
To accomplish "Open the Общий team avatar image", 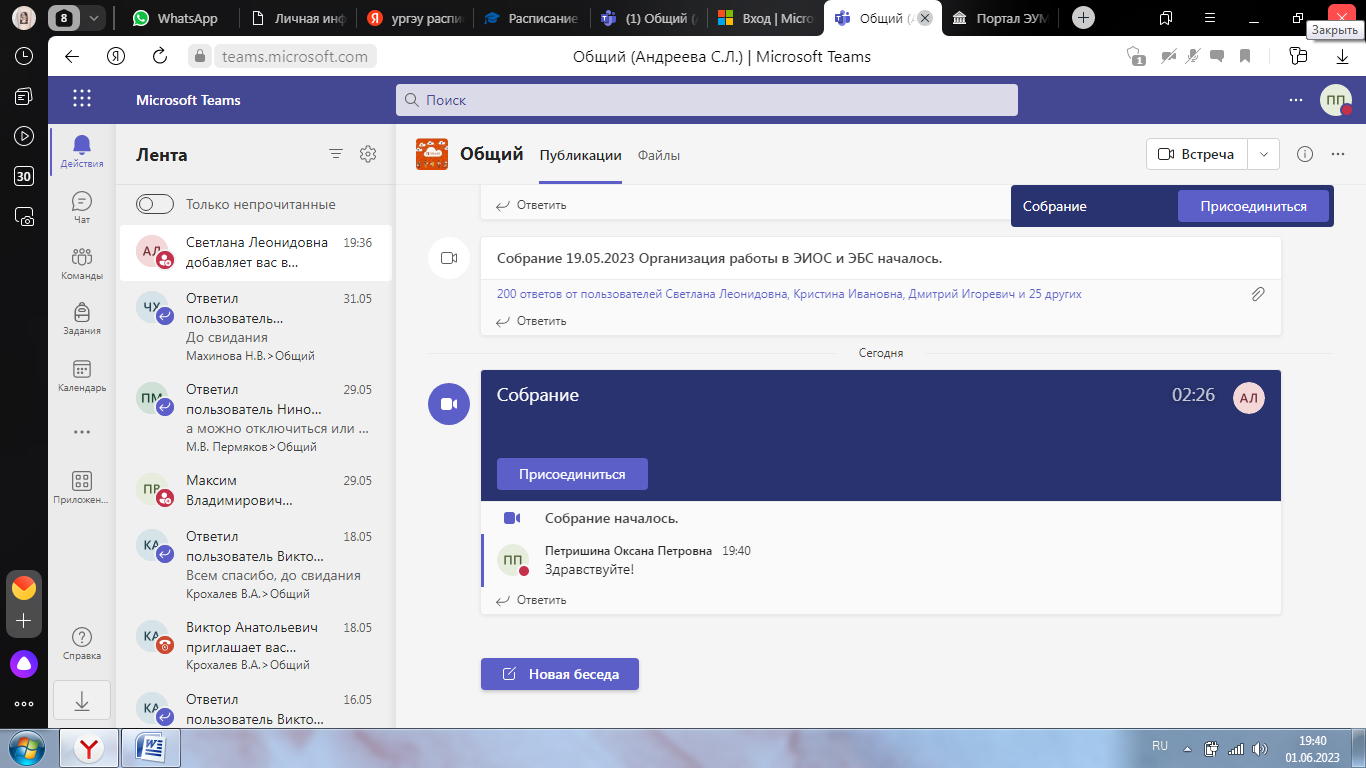I will pos(432,154).
